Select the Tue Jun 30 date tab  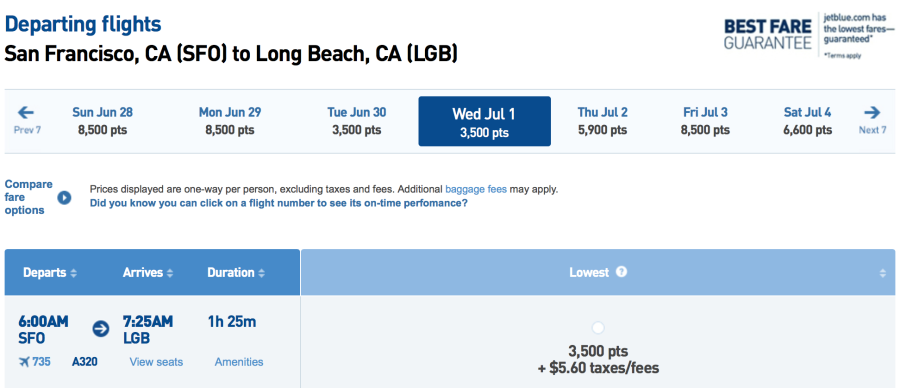click(356, 121)
